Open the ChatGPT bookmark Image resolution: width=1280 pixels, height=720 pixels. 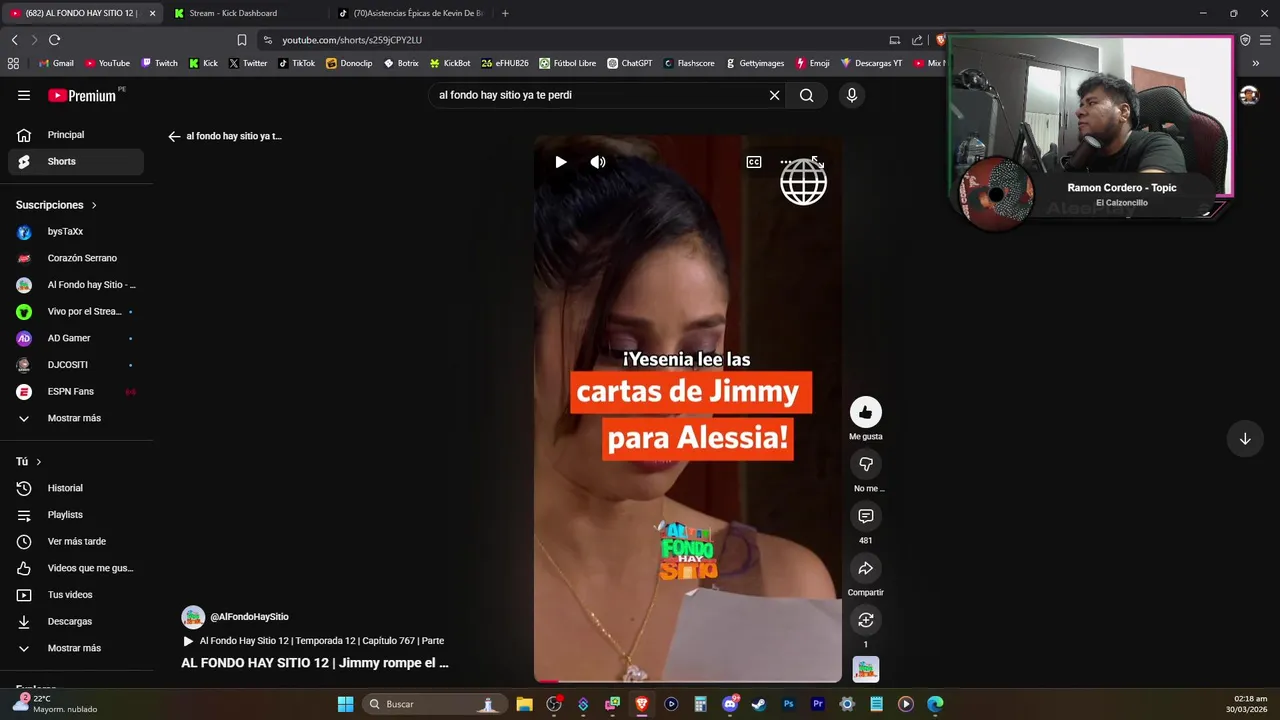click(x=630, y=63)
